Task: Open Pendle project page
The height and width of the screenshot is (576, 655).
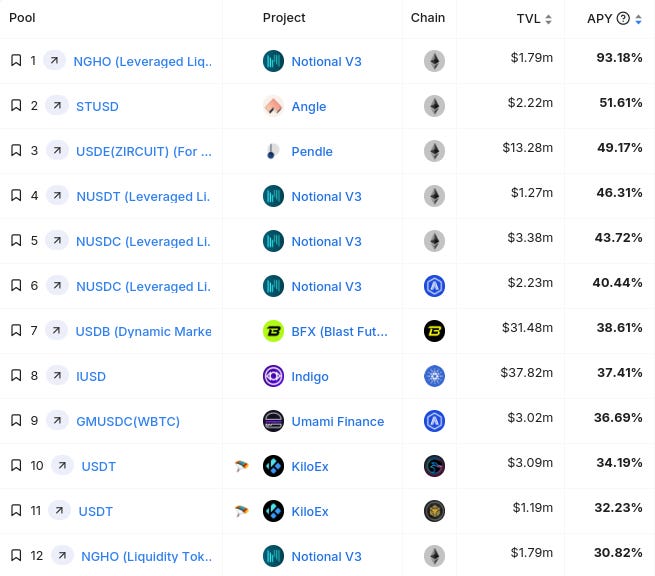Action: click(312, 152)
